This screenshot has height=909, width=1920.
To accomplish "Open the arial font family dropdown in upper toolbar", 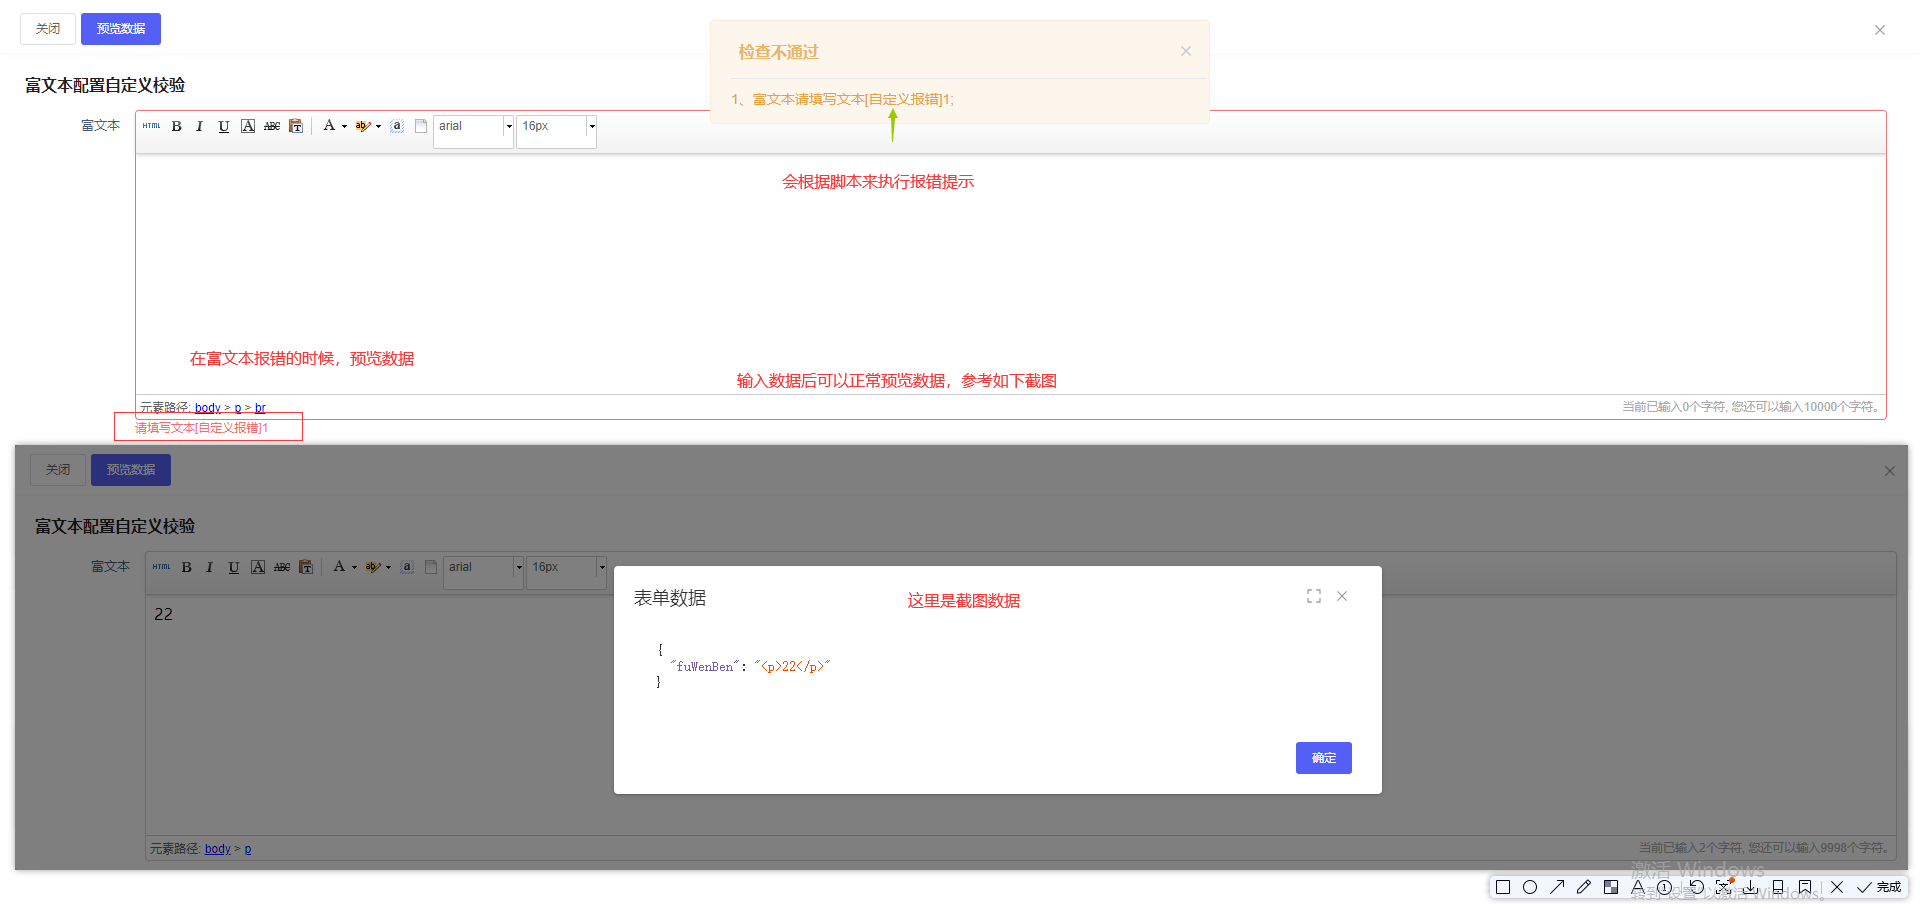I will coord(508,126).
